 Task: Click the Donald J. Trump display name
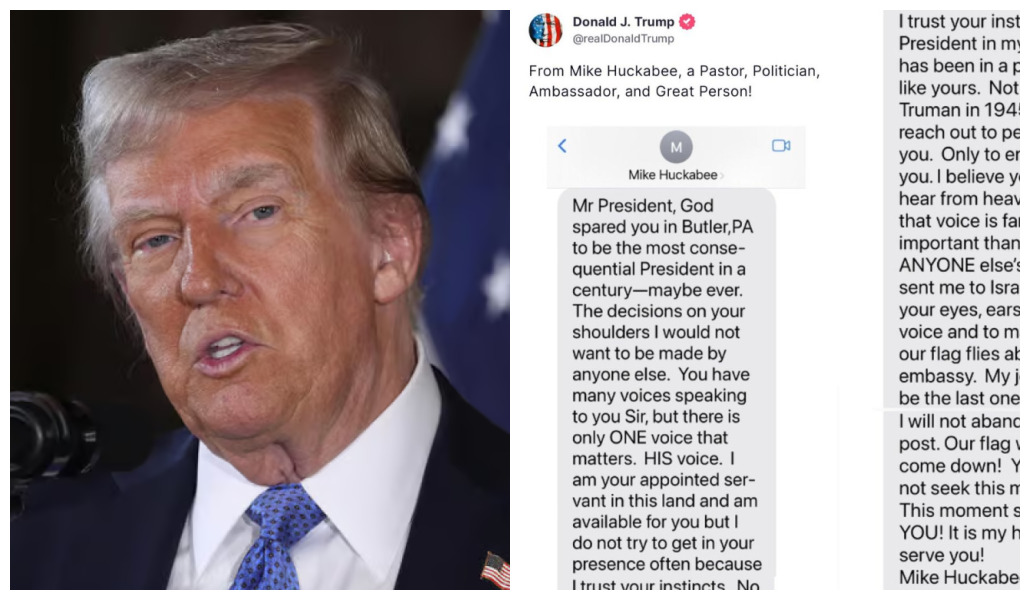pyautogui.click(x=623, y=22)
